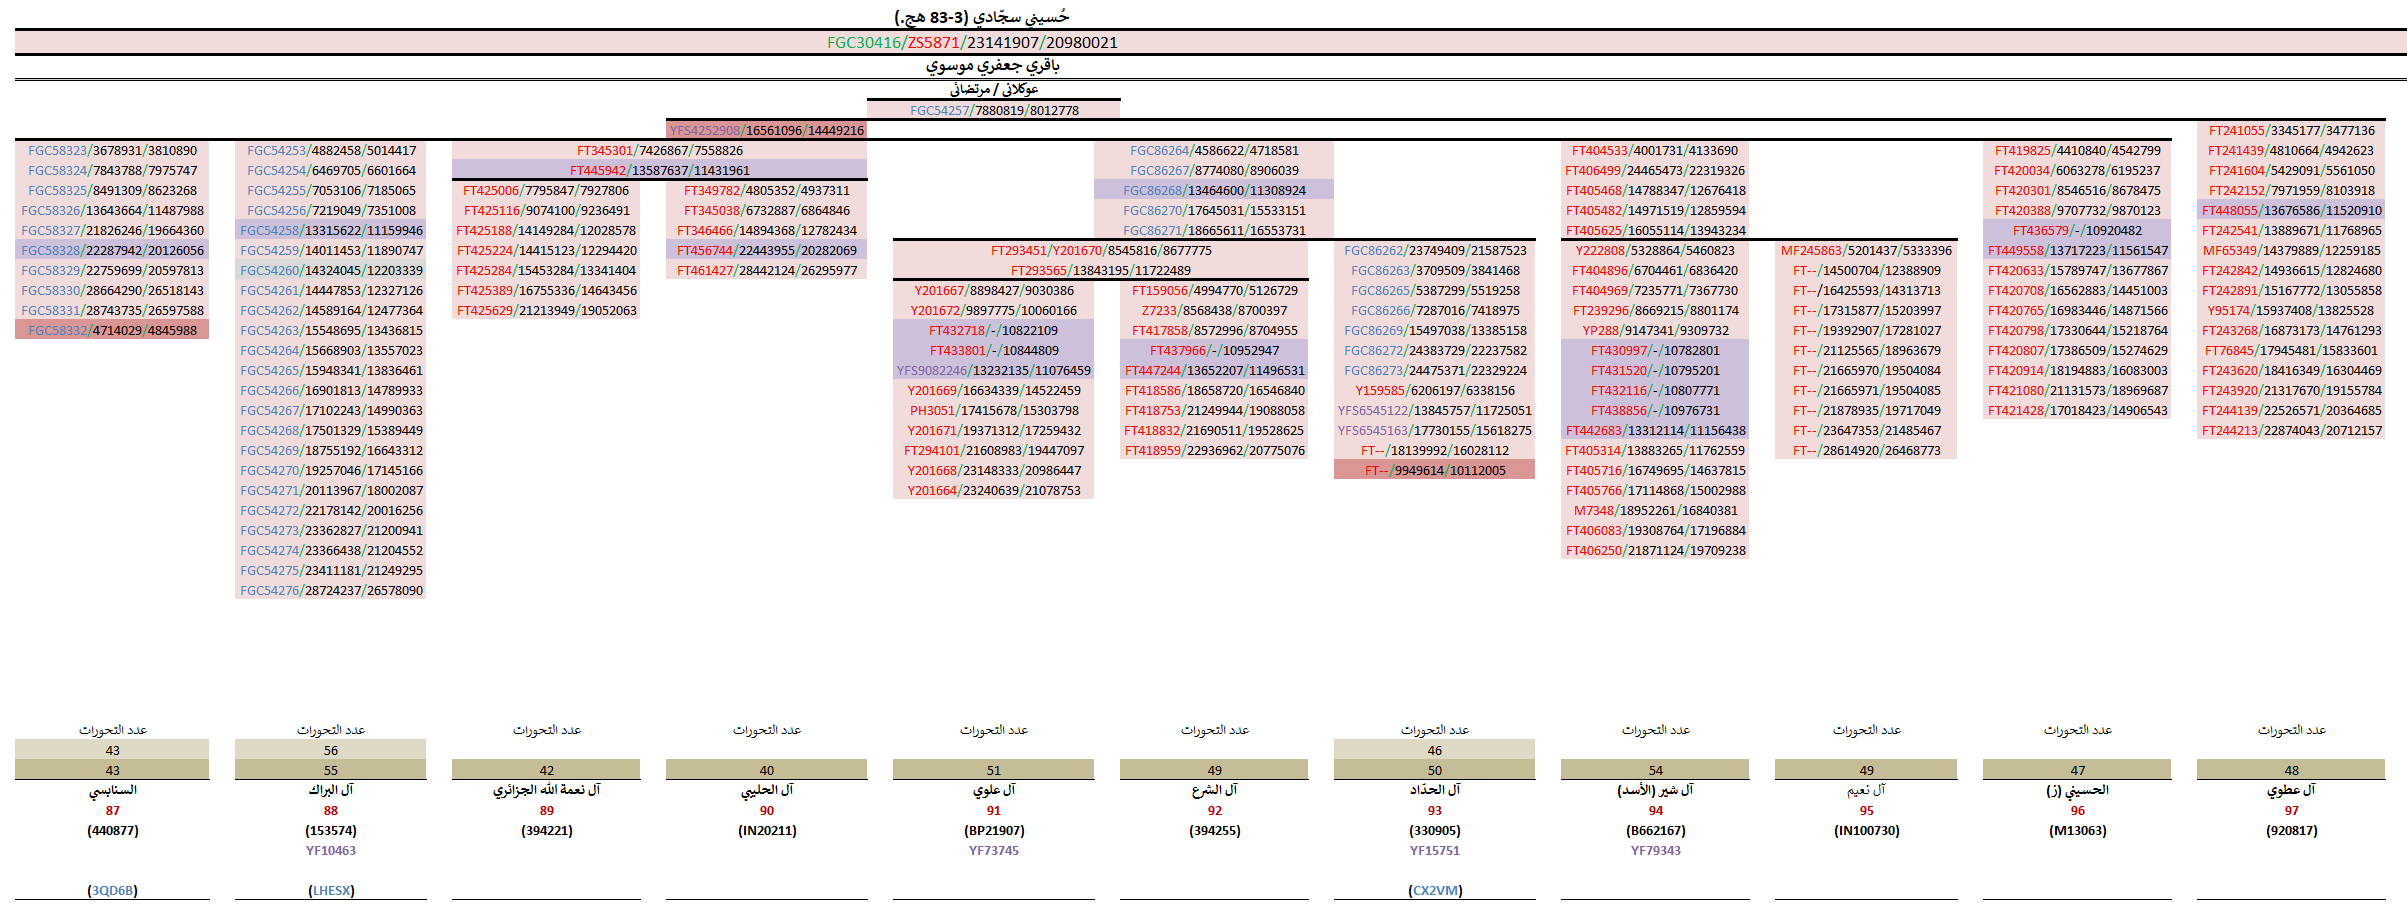
Task: Click the YFS4252908/16561096/14449216 cell
Action: click(x=766, y=130)
